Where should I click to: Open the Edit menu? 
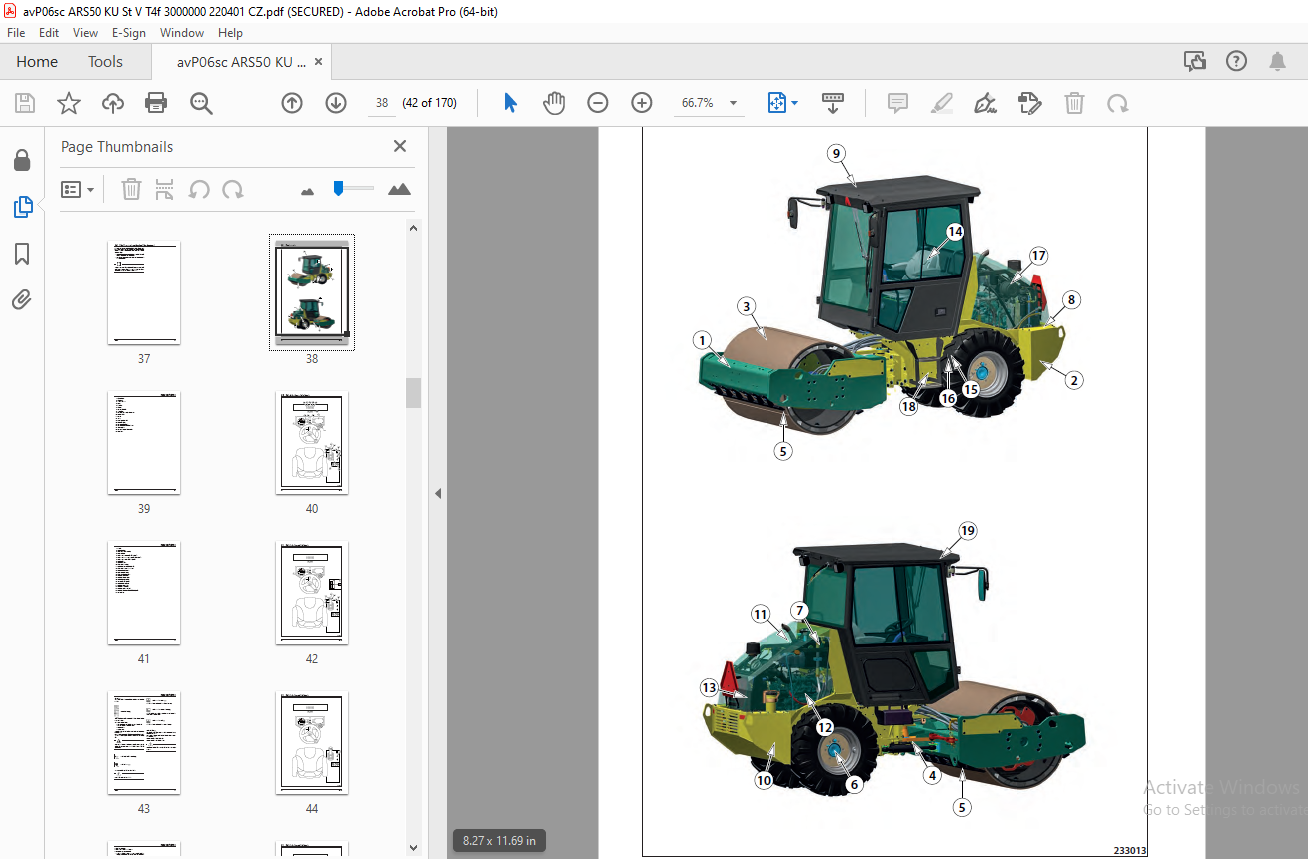click(x=49, y=33)
